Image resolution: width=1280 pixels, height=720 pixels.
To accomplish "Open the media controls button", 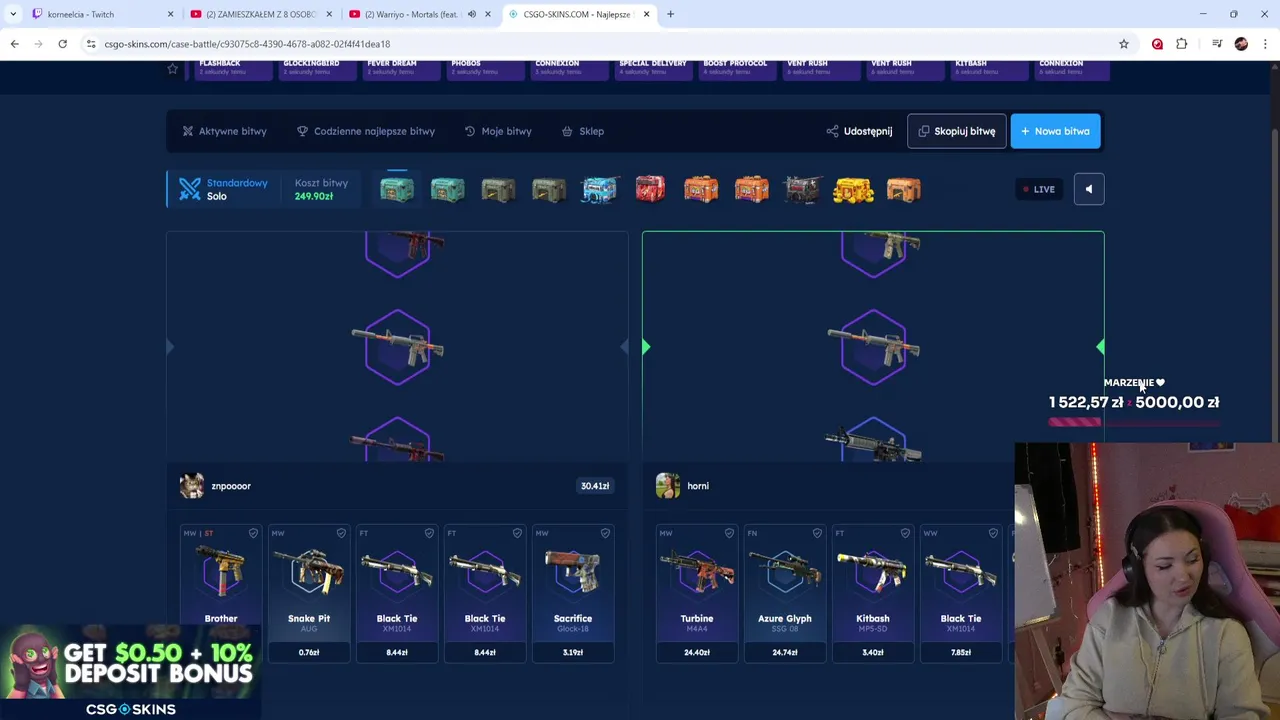I will coord(1217,44).
